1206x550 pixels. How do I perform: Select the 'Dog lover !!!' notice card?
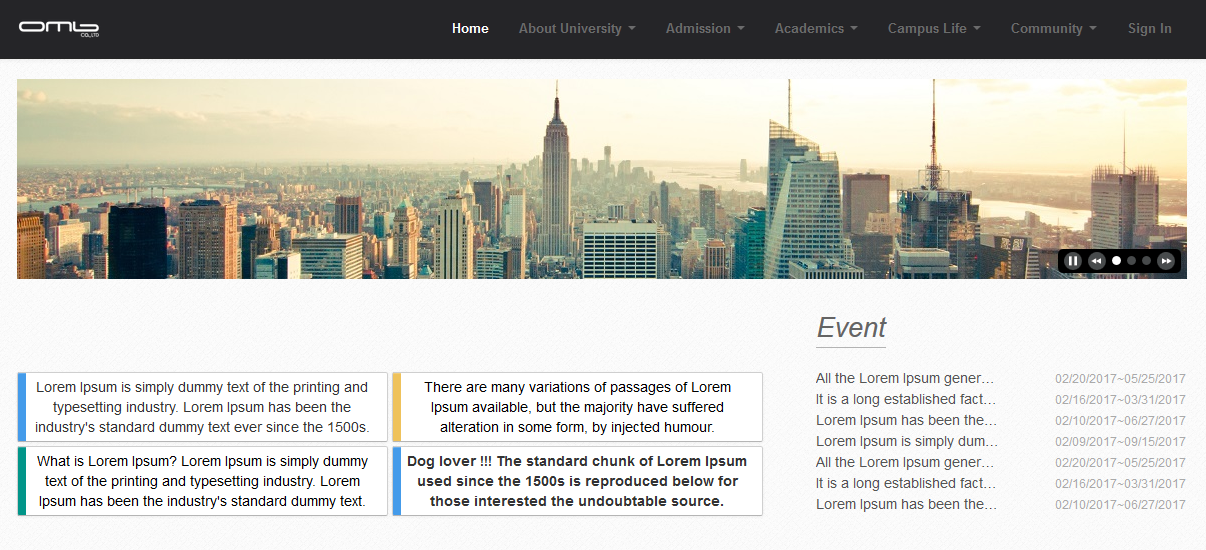[x=577, y=481]
